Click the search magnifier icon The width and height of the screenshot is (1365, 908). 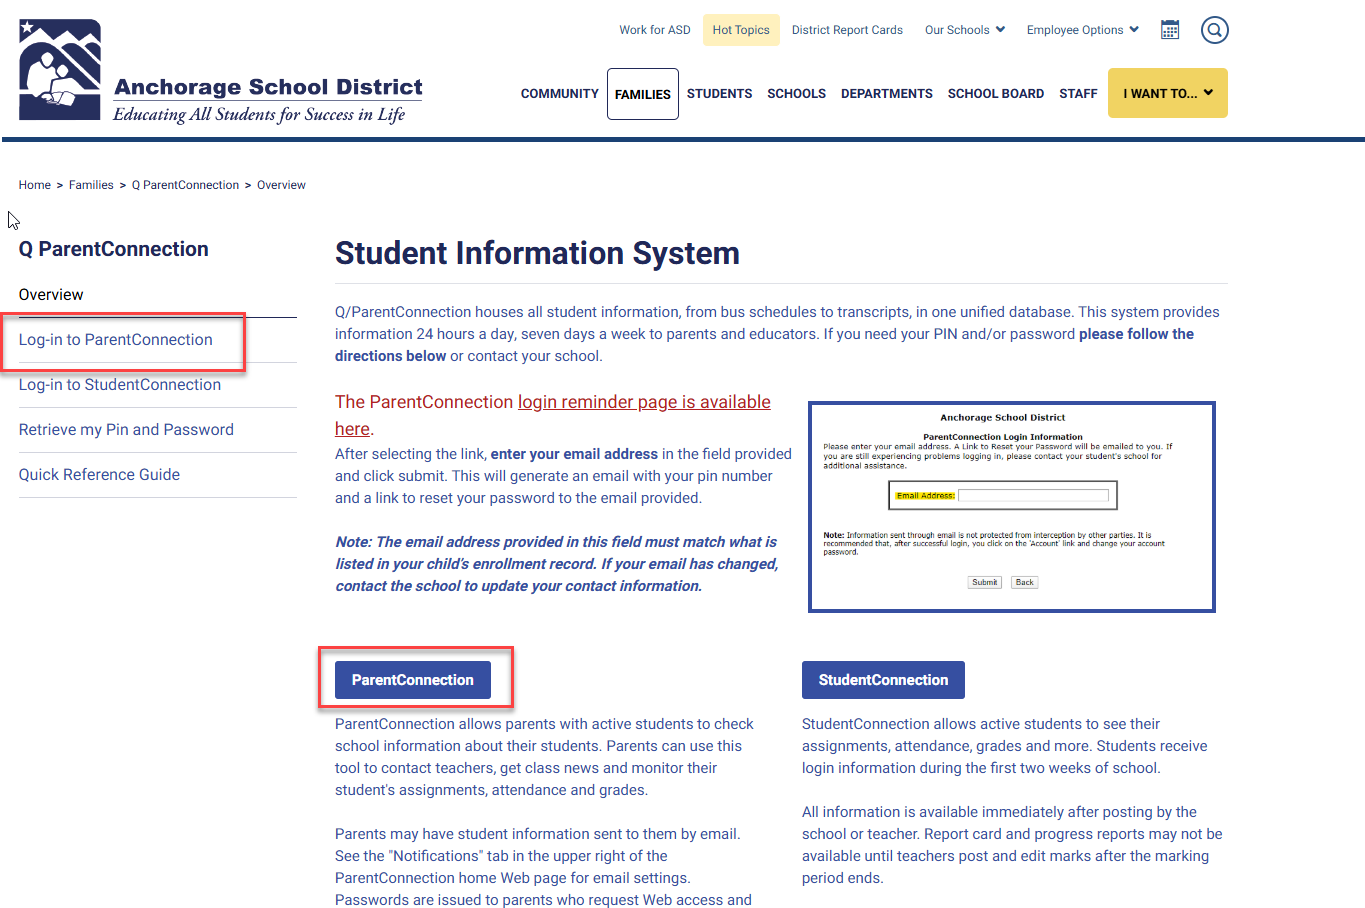pyautogui.click(x=1214, y=30)
